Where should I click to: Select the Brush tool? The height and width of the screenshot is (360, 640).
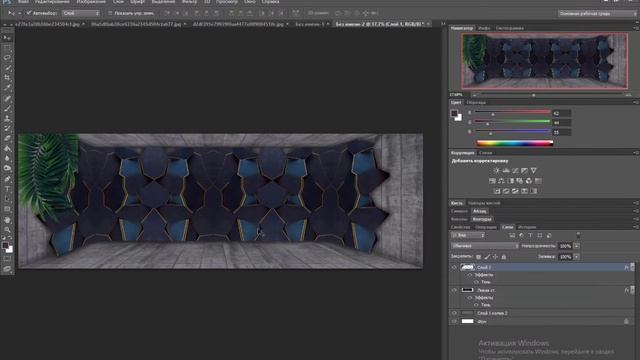pyautogui.click(x=7, y=109)
